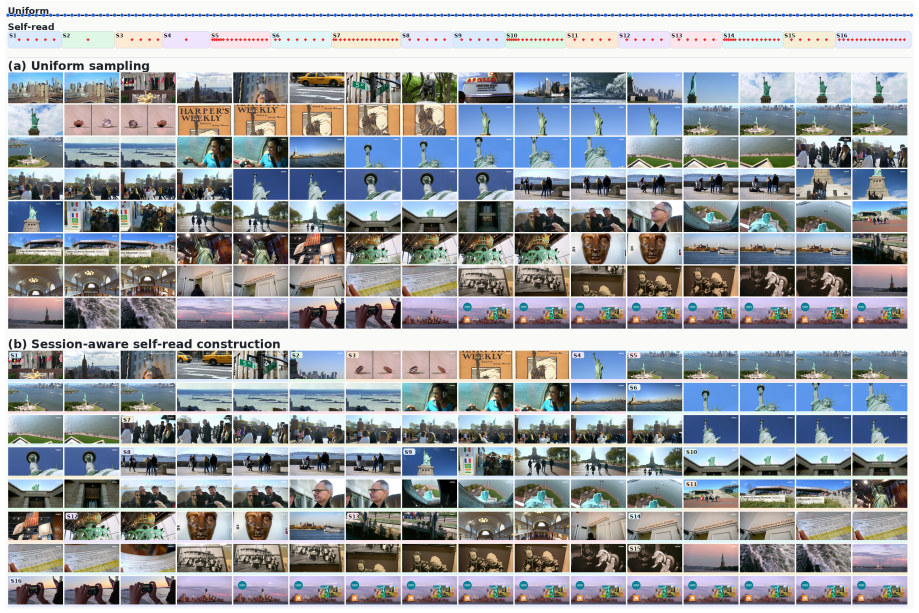The image size is (919, 613).
Task: Select session S8 segment in Self-read timeline
Action: point(427,40)
